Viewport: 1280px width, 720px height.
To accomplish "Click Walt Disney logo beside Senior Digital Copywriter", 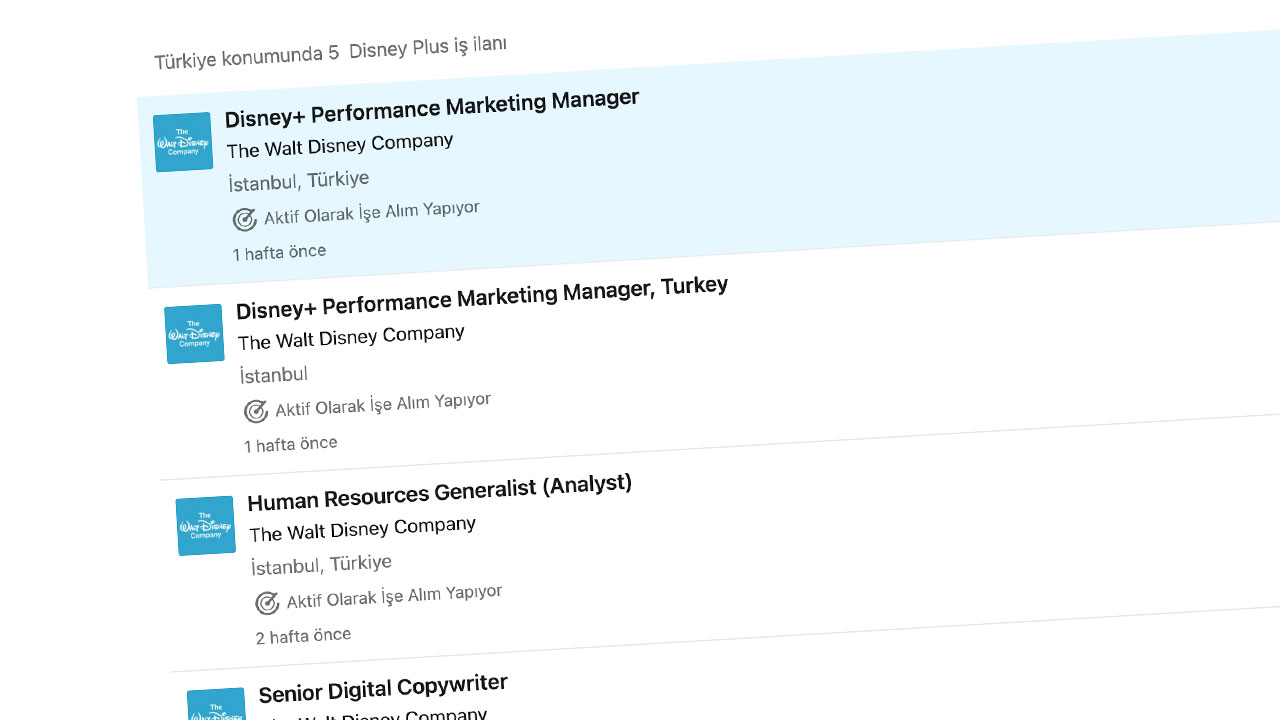I will coord(217,704).
